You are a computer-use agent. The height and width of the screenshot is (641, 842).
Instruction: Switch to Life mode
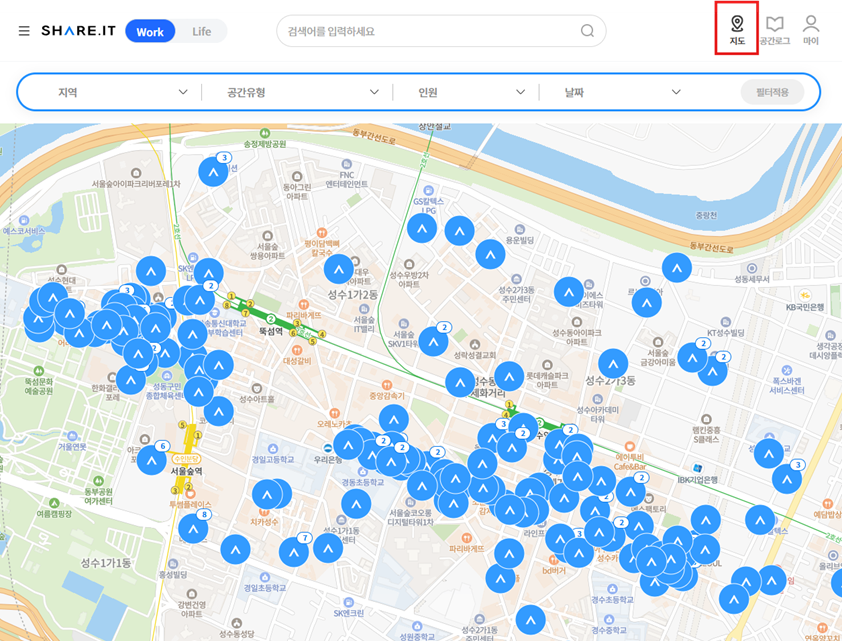(x=201, y=32)
